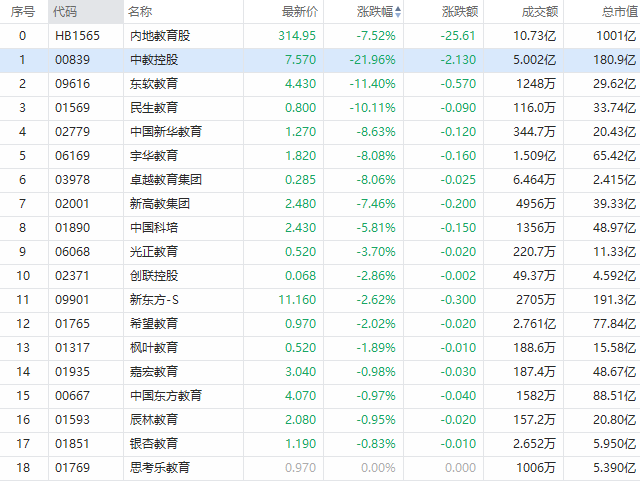This screenshot has width=640, height=481.
Task: Click market cap 1001亿
Action: click(x=616, y=36)
